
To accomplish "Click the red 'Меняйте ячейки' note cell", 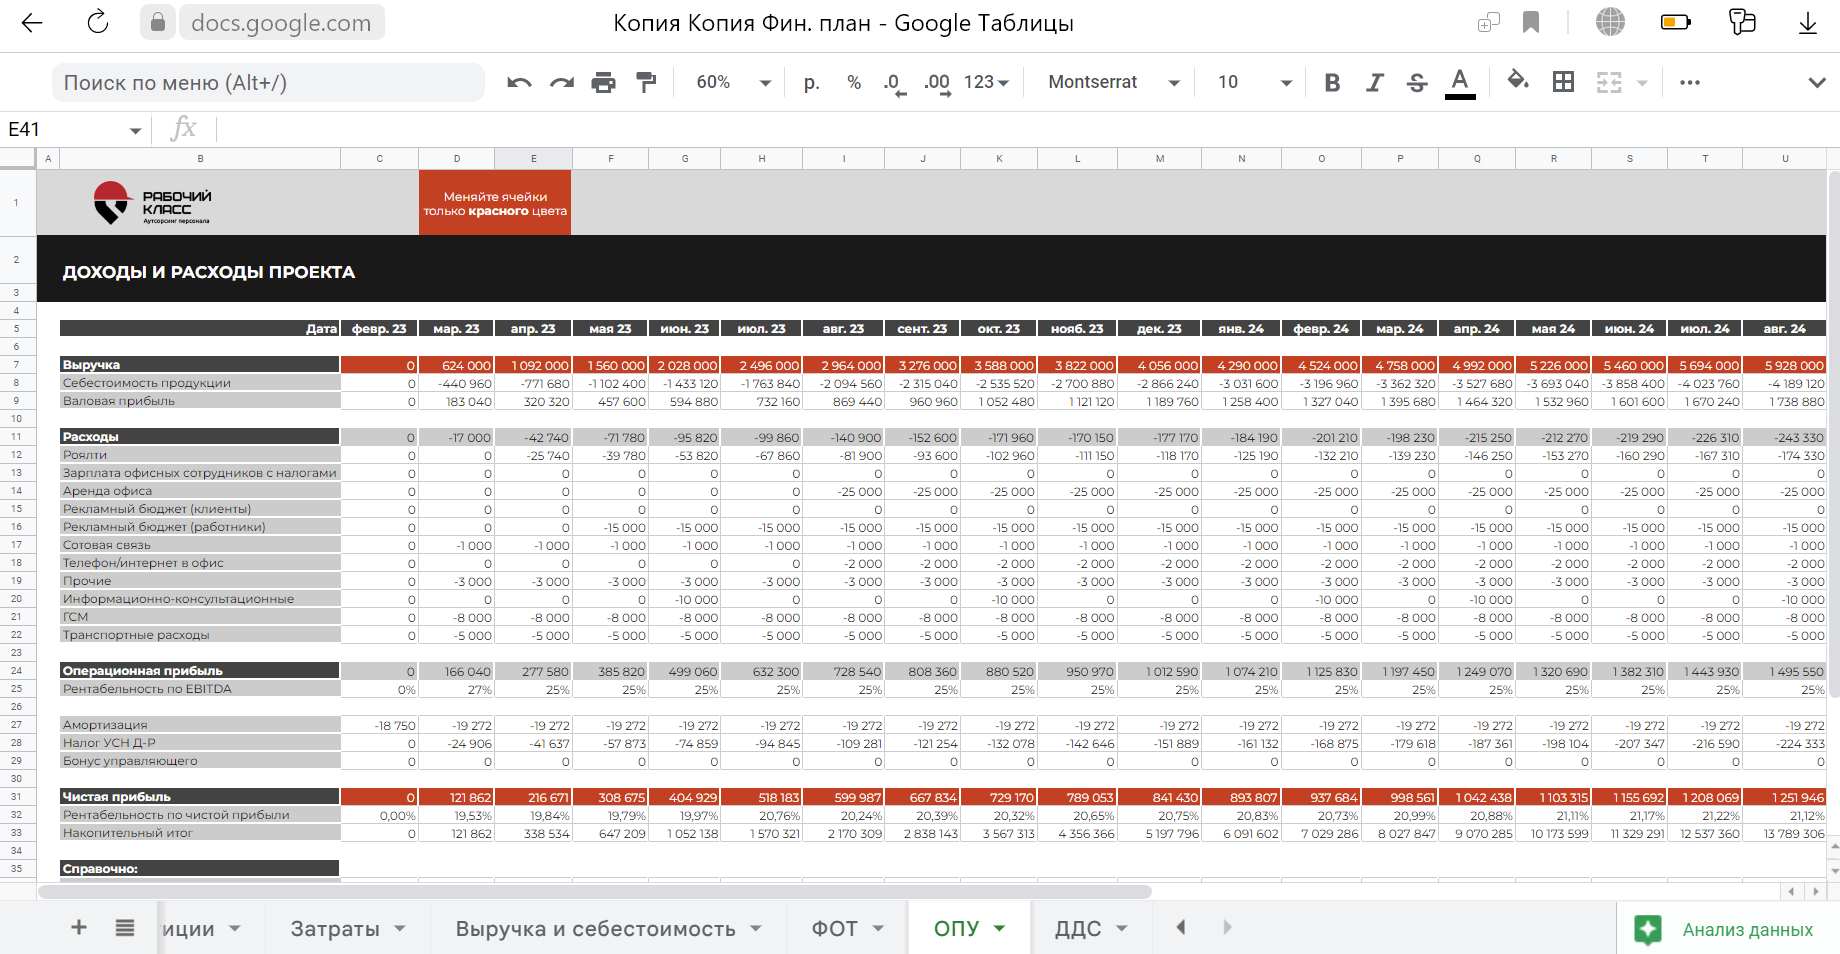I will point(495,203).
